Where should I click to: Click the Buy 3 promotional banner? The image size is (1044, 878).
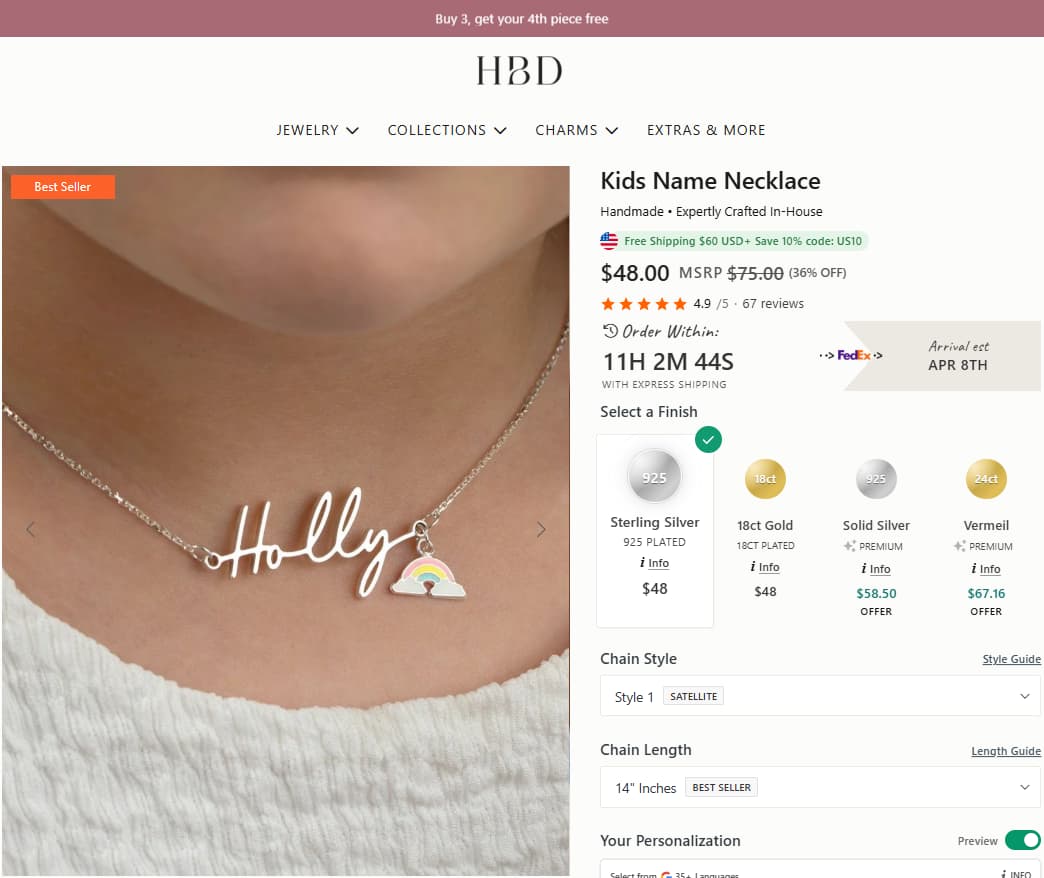click(x=521, y=18)
